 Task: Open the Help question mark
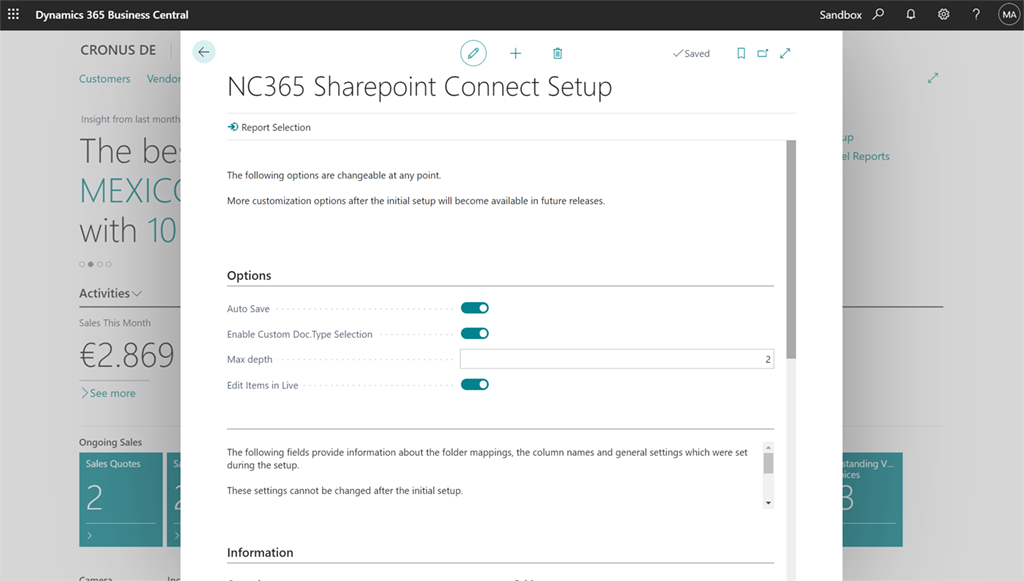click(x=976, y=14)
